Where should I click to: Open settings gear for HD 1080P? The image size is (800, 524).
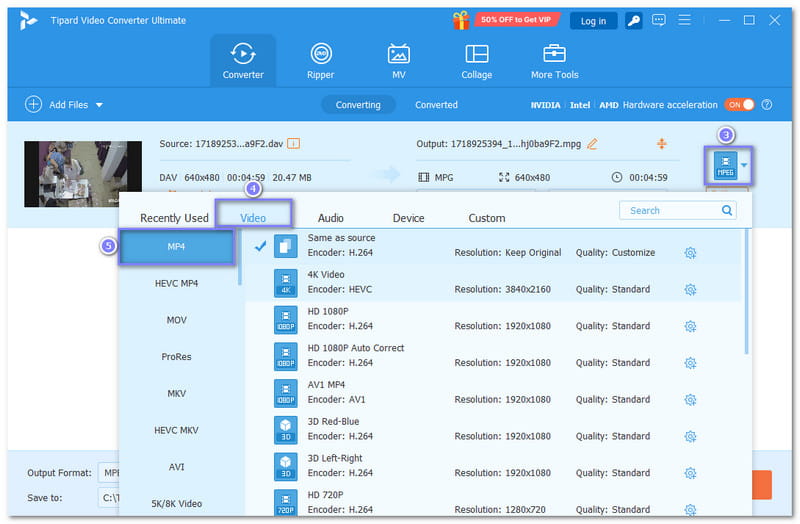click(690, 326)
